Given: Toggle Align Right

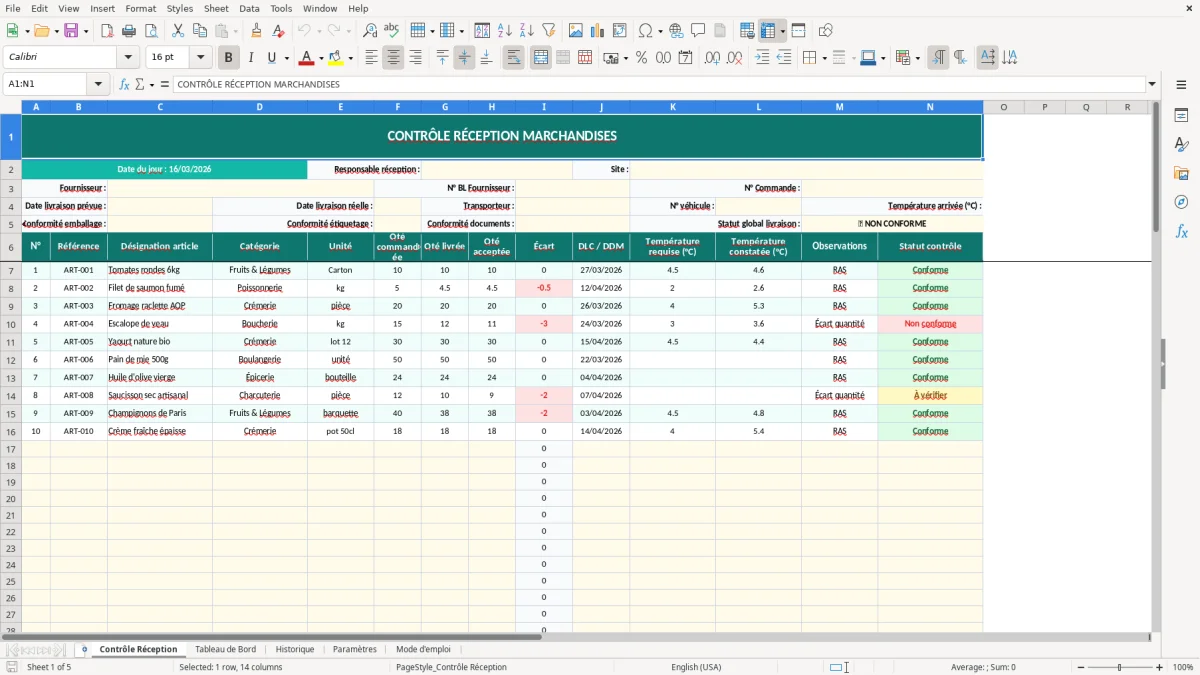Looking at the screenshot, I should [416, 58].
